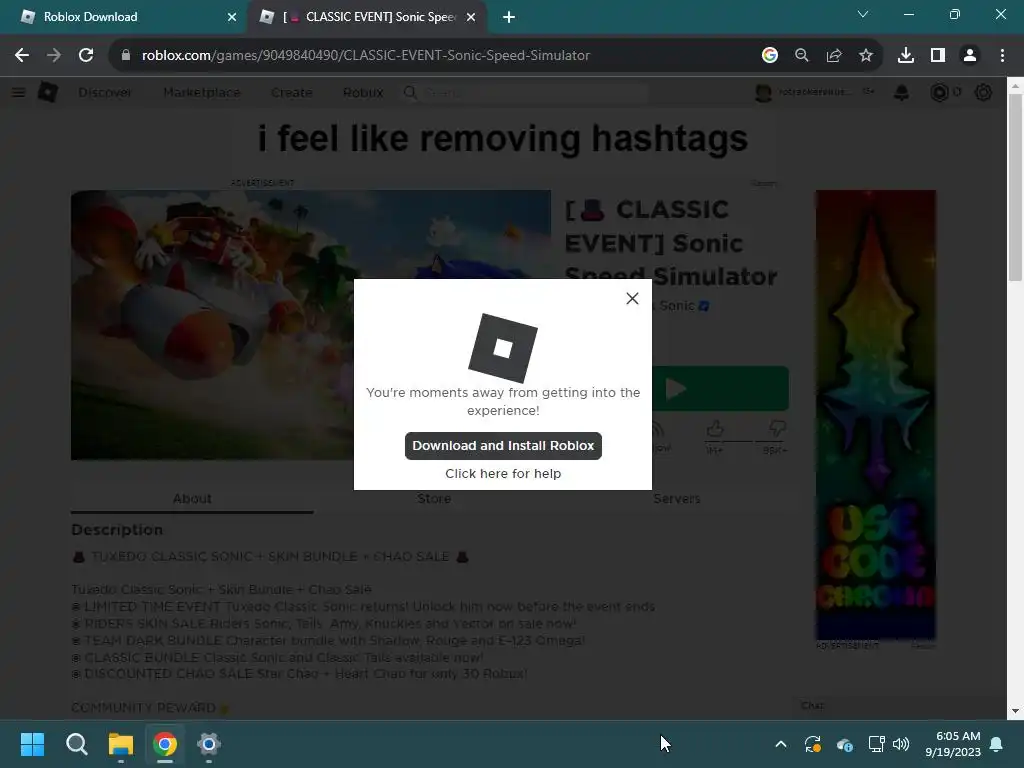This screenshot has height=768, width=1024.
Task: Dislike the game with thumbs down
Action: 776,429
